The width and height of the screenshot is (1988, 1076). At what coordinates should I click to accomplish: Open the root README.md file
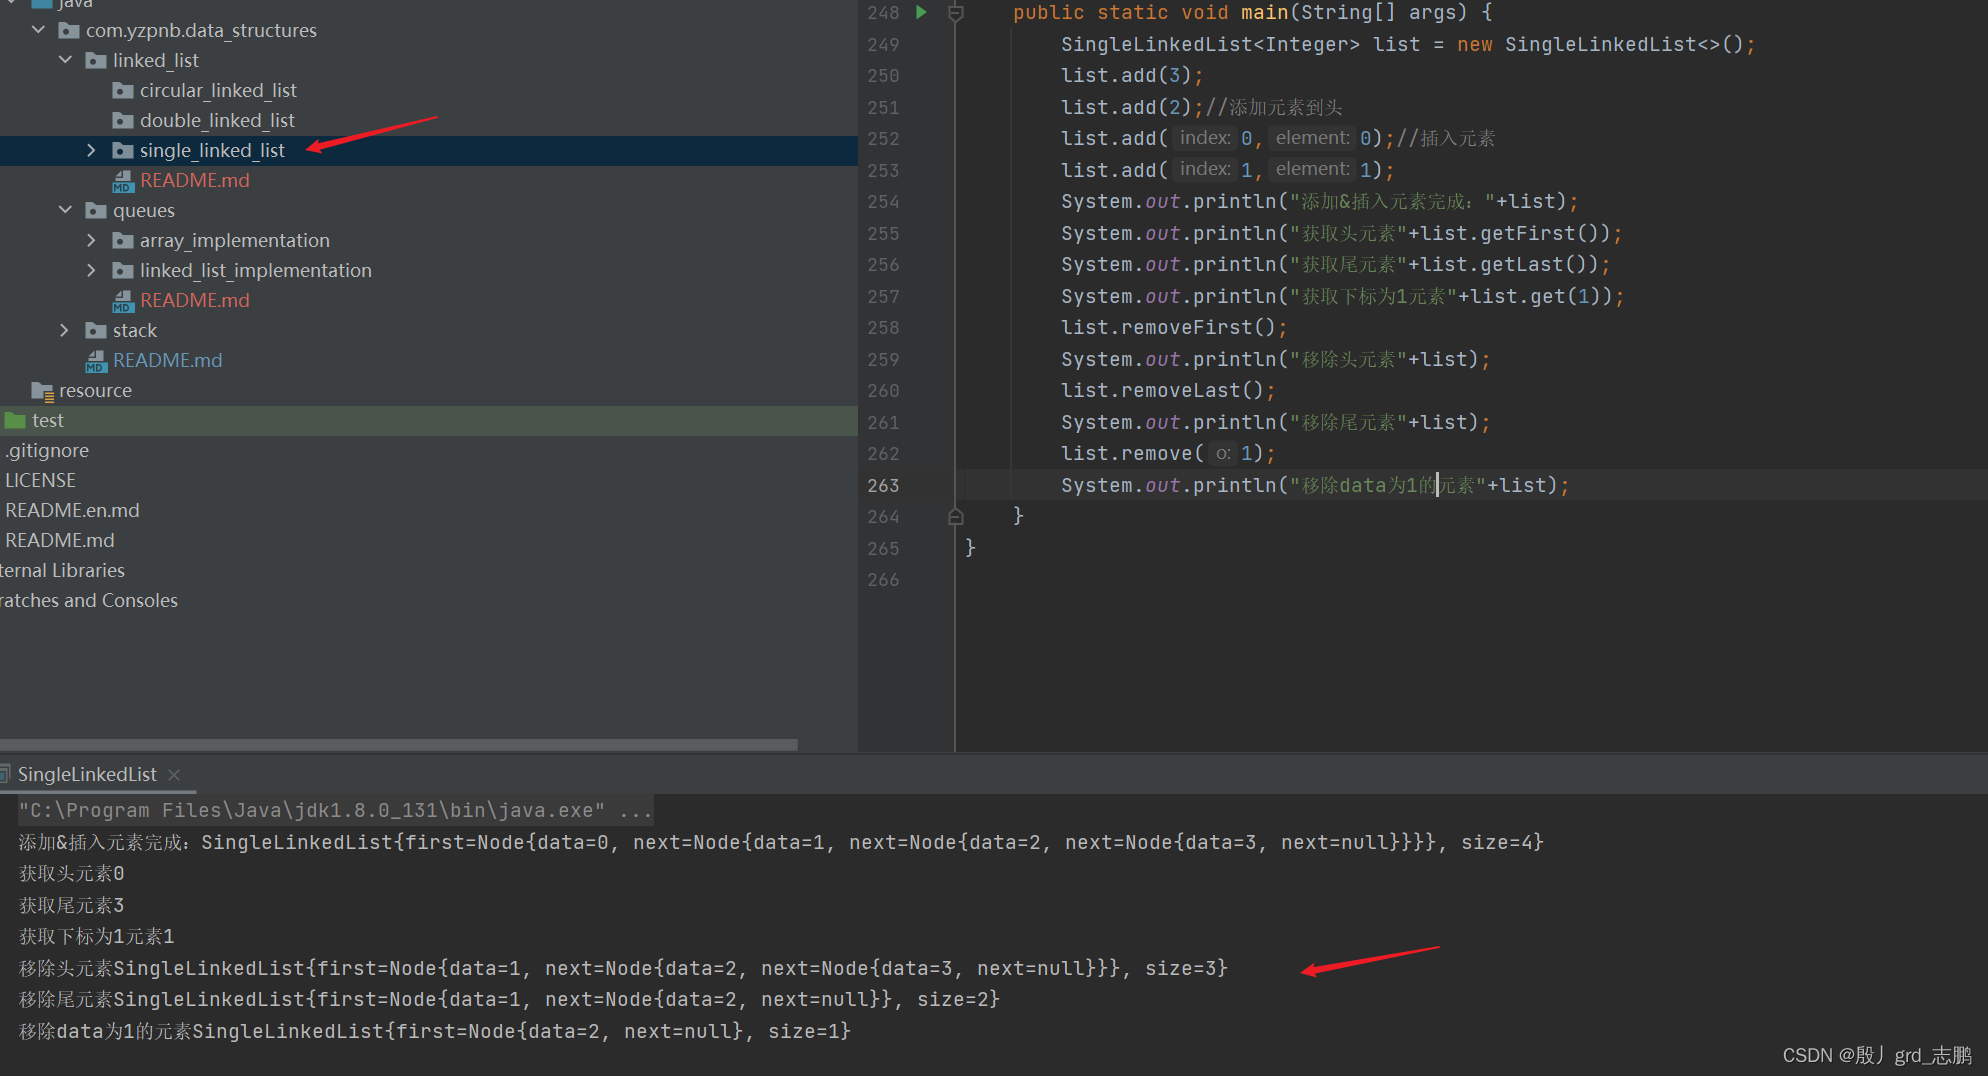click(60, 540)
